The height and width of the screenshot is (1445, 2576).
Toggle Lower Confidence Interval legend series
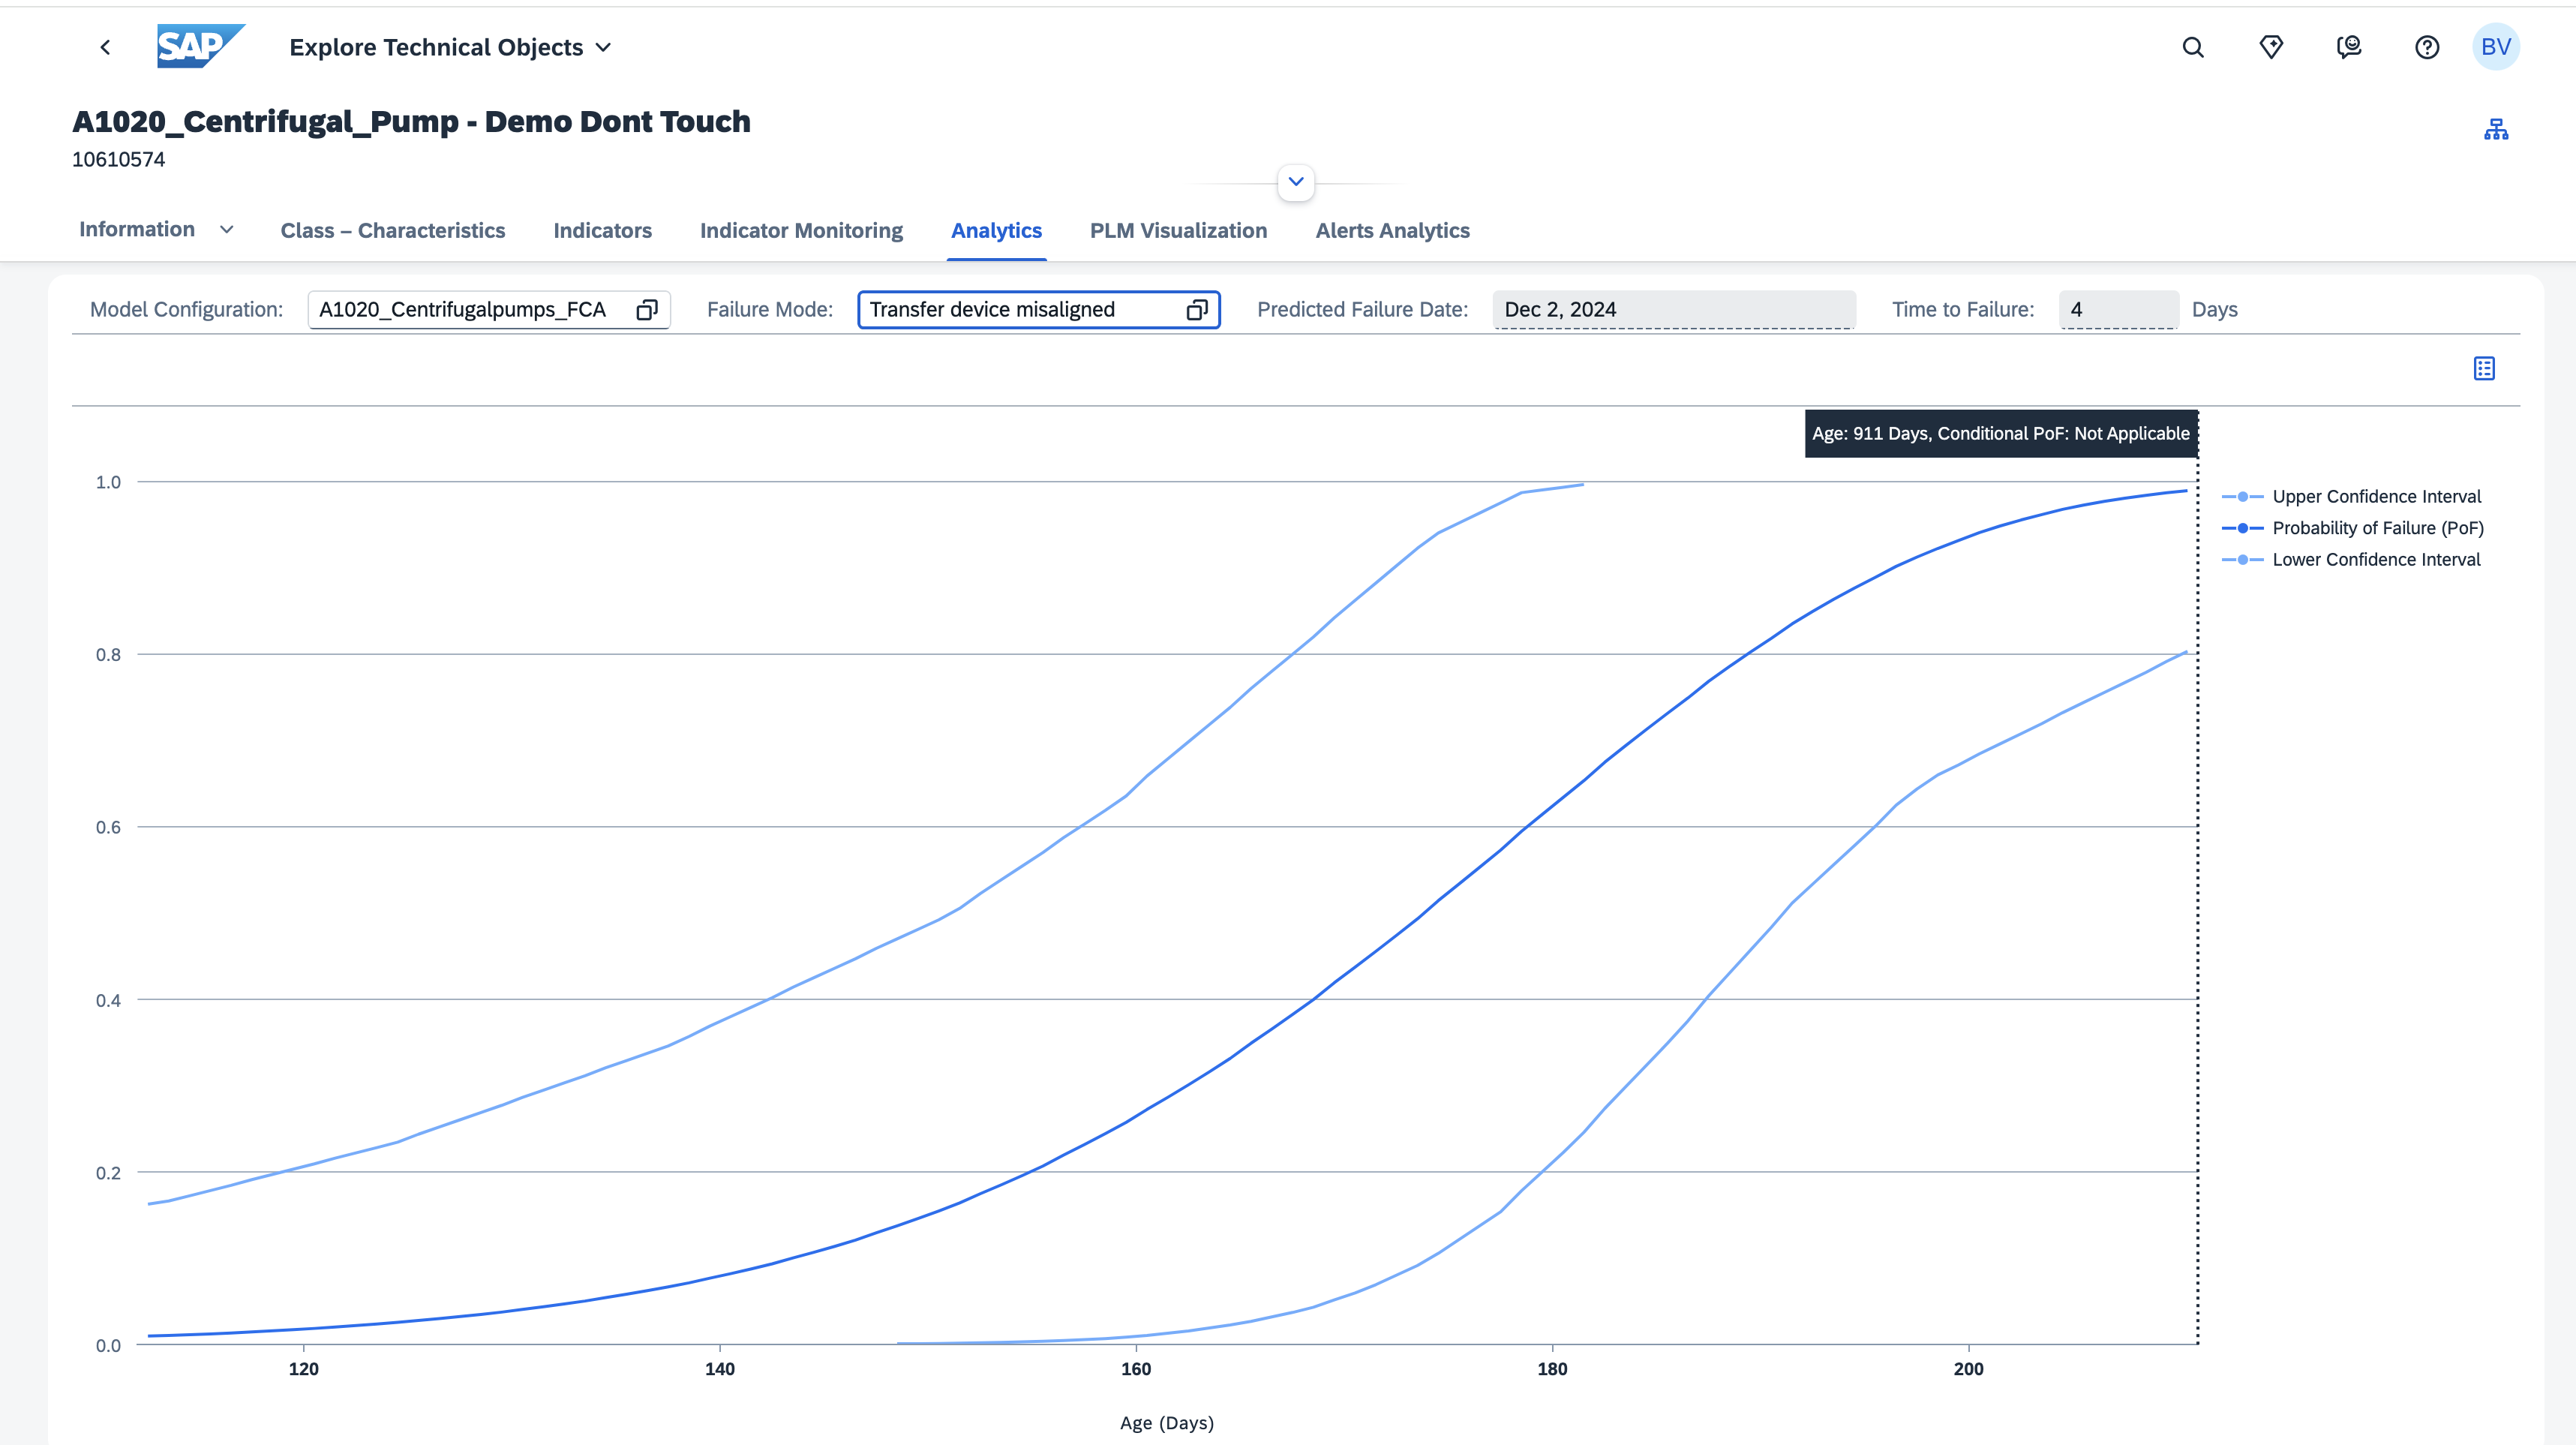2375,560
